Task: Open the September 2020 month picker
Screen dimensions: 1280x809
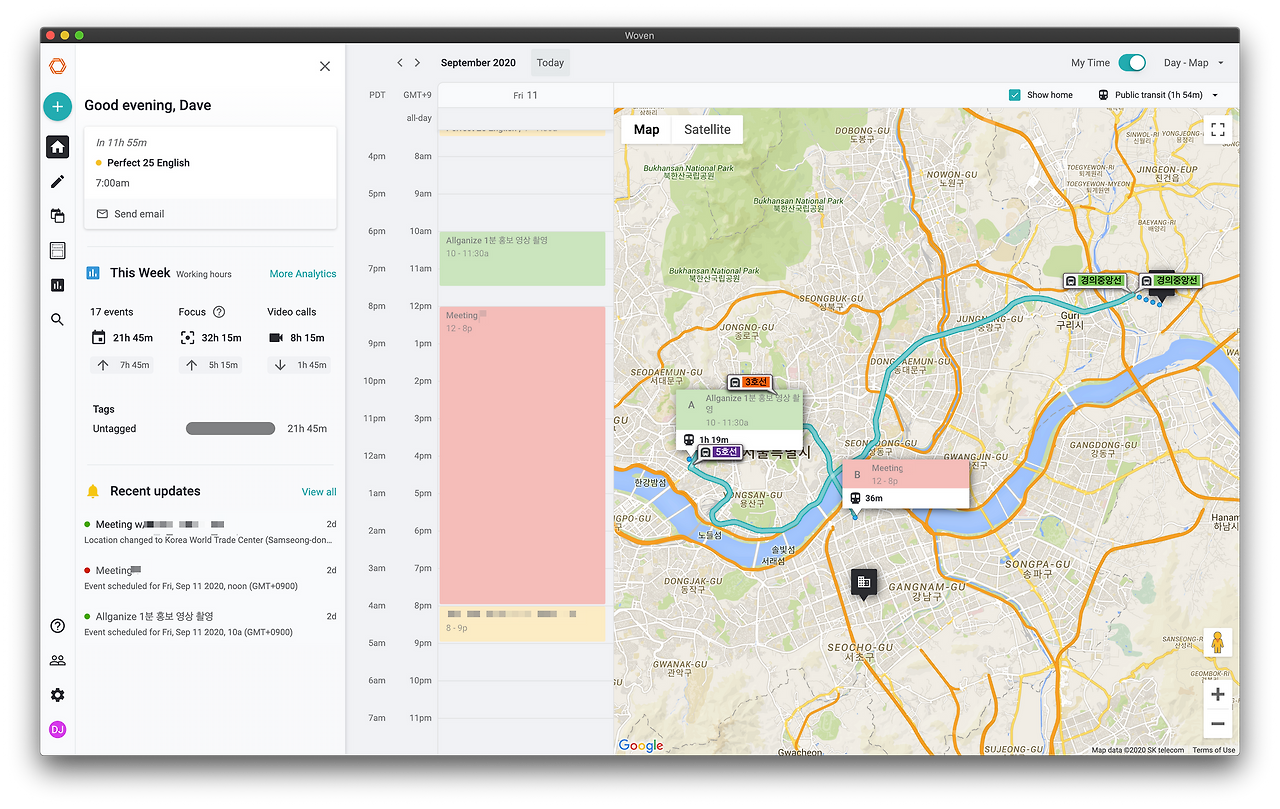Action: pos(478,63)
